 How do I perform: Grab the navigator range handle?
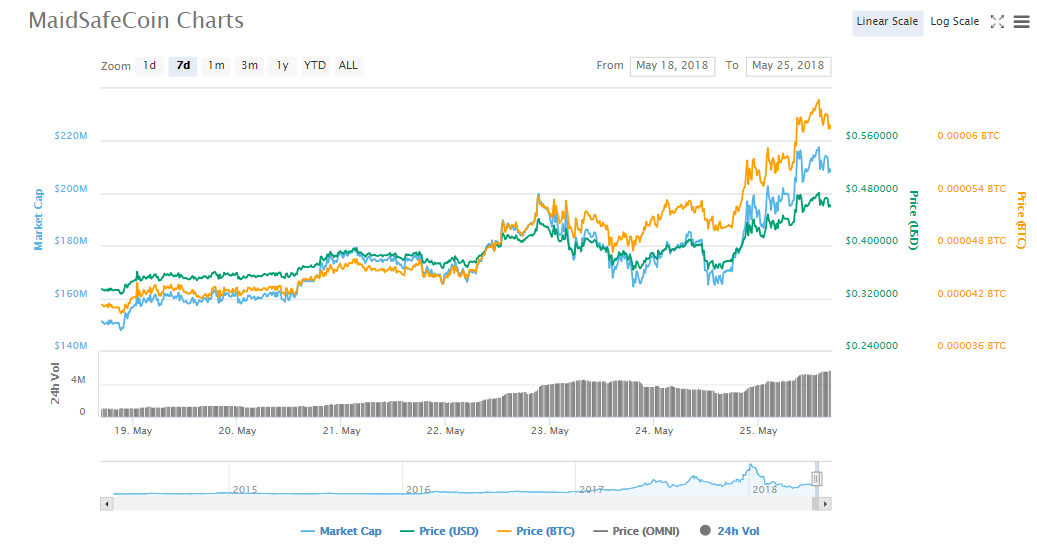click(817, 478)
